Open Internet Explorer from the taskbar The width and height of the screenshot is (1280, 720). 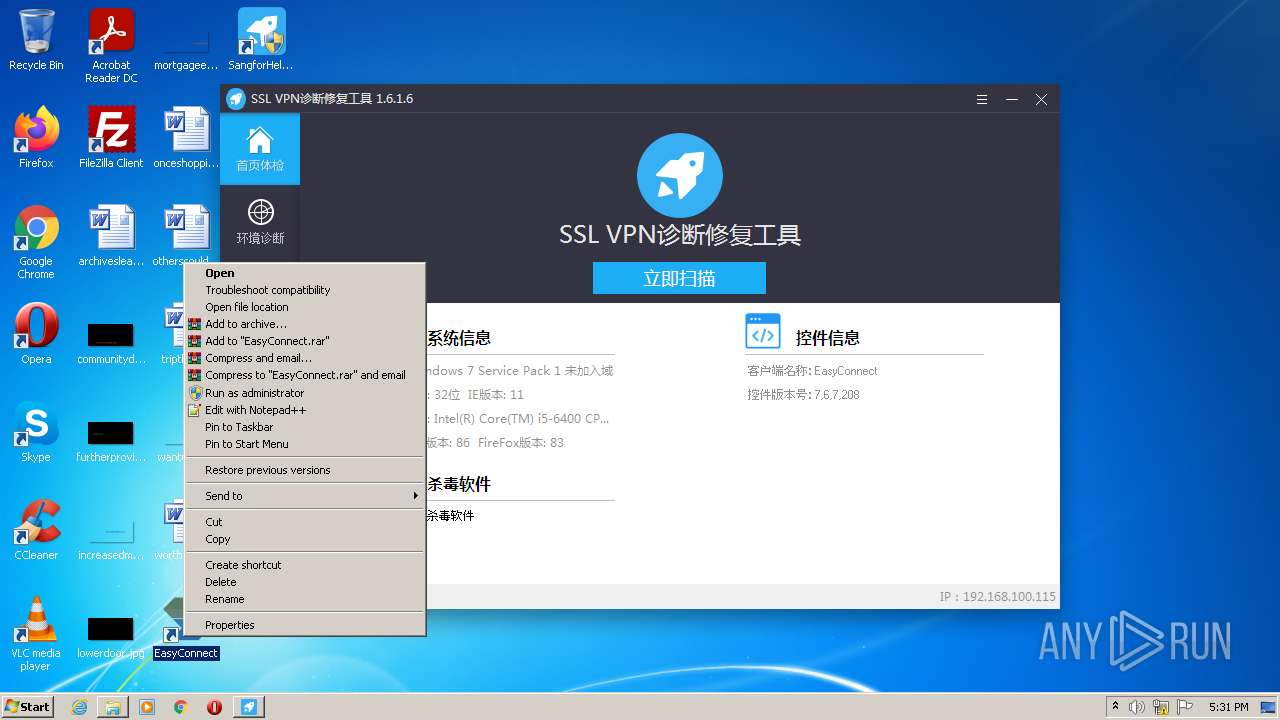pos(79,707)
